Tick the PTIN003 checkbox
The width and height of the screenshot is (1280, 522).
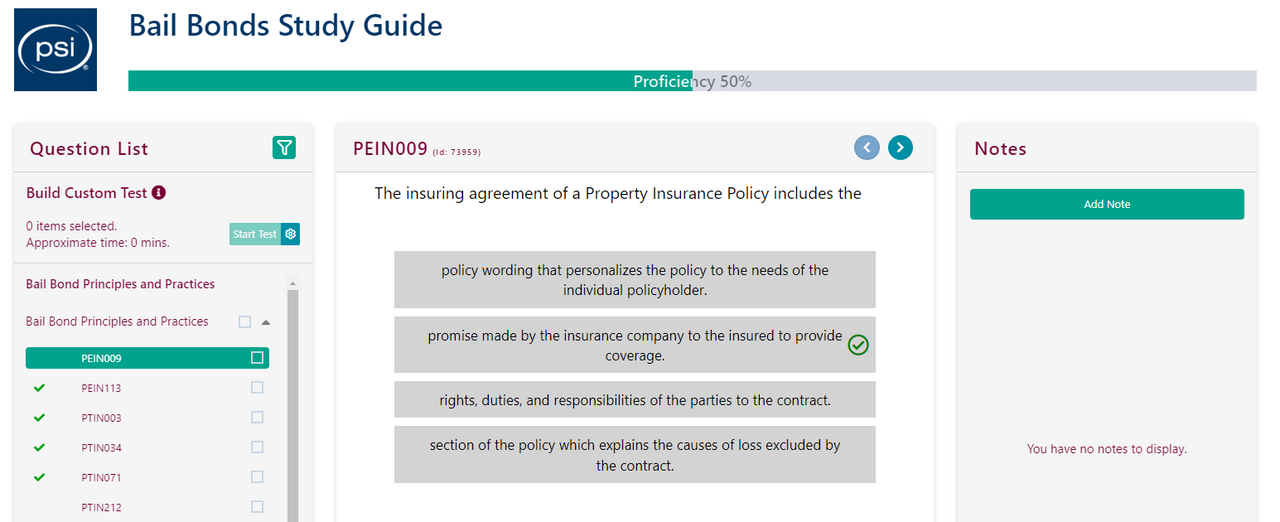pos(257,418)
